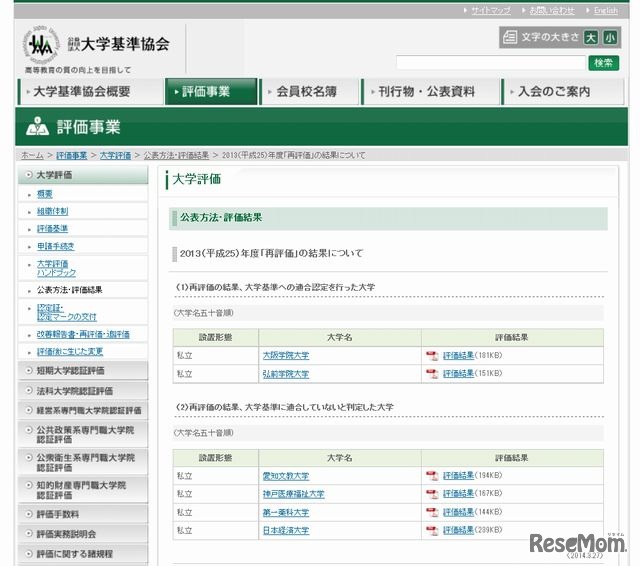Open 組織体制 sidebar link
The image size is (640, 566).
point(52,211)
